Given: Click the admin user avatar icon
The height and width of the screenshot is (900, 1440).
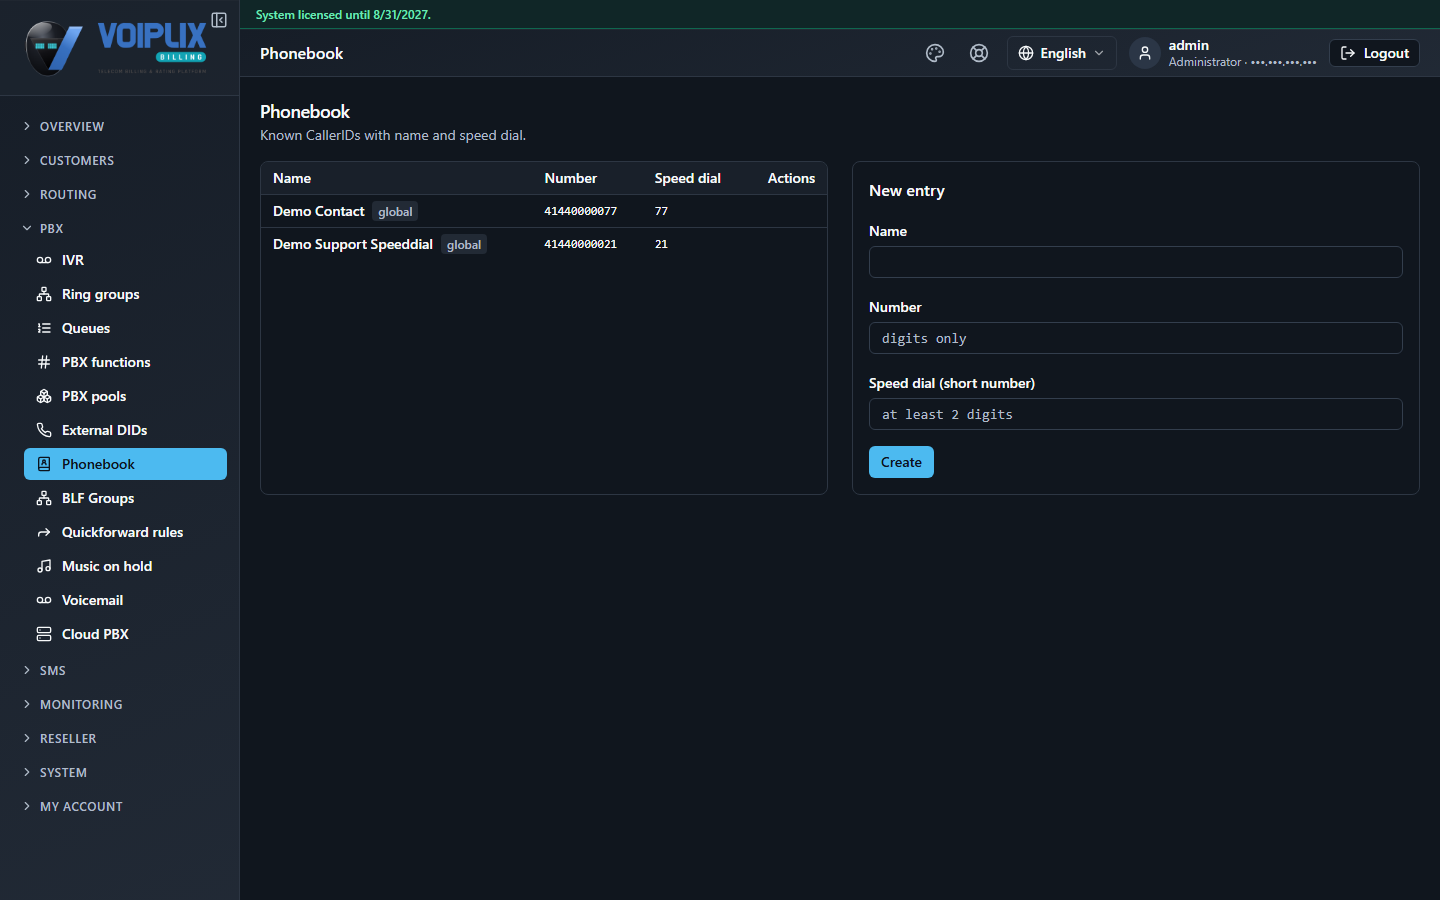Looking at the screenshot, I should click(x=1145, y=53).
